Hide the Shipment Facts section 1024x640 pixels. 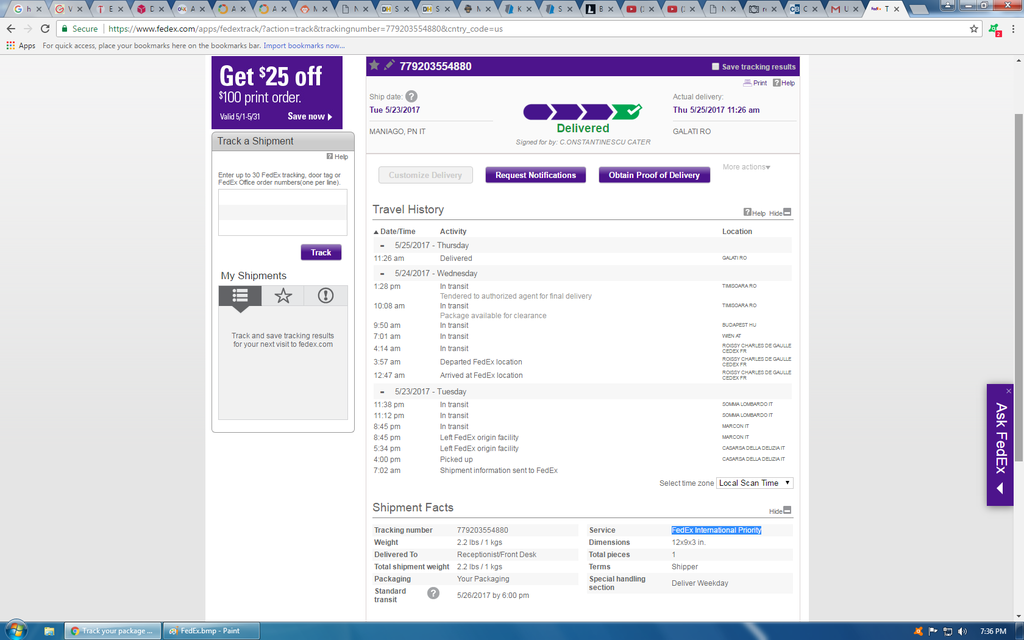click(780, 511)
